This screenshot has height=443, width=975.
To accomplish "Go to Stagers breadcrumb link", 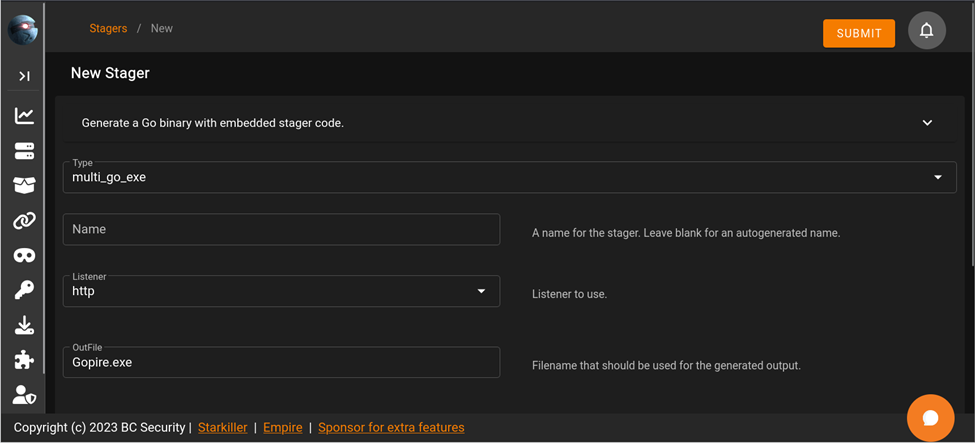I will pyautogui.click(x=108, y=29).
